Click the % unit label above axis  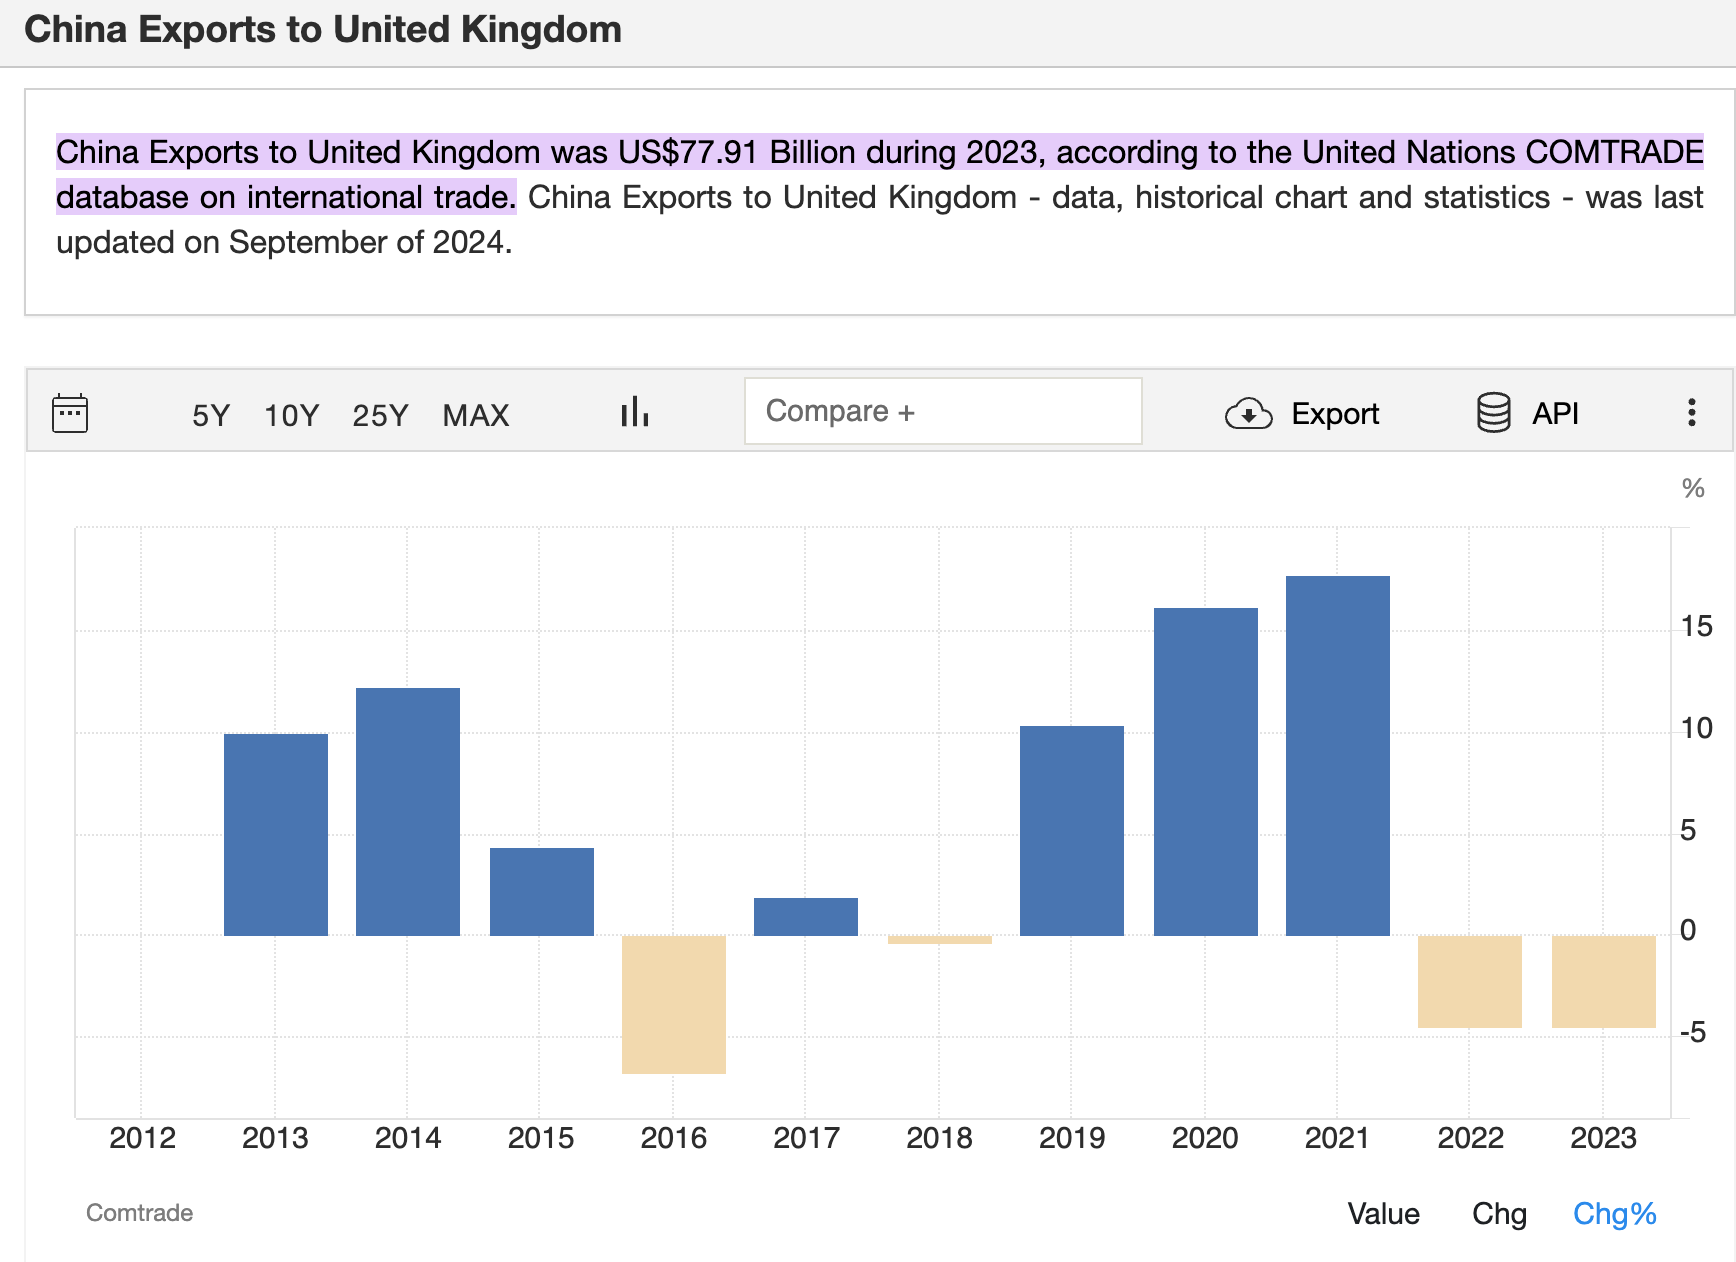1693,488
